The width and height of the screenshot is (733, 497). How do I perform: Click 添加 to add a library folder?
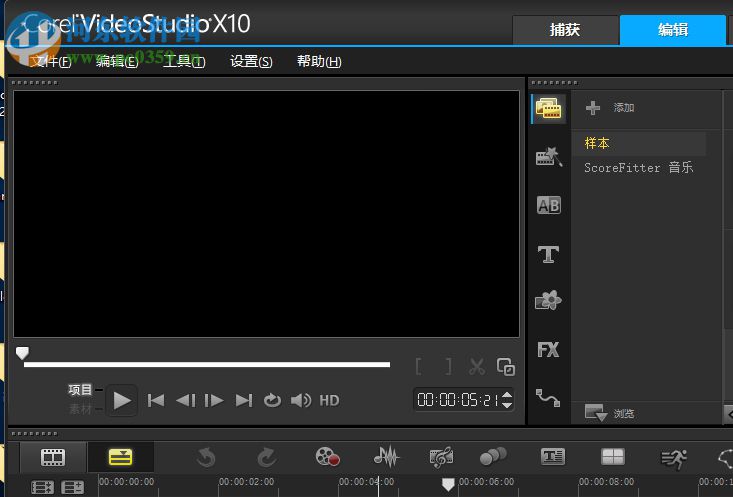610,108
